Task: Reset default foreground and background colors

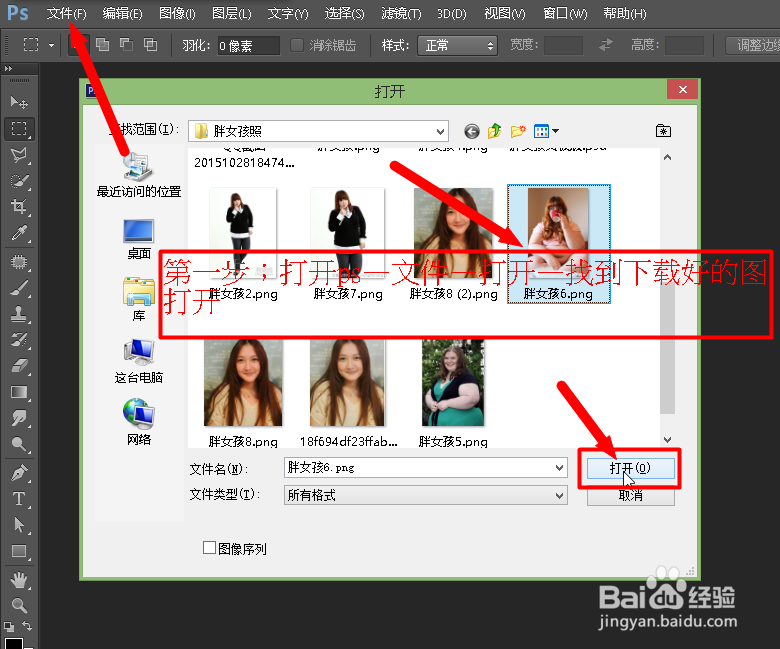Action: (x=8, y=626)
